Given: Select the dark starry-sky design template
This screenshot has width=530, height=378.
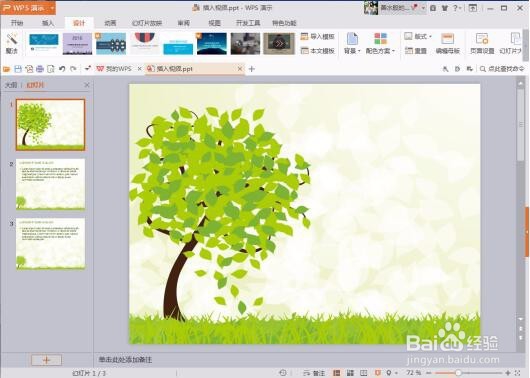Looking at the screenshot, I should coord(212,44).
